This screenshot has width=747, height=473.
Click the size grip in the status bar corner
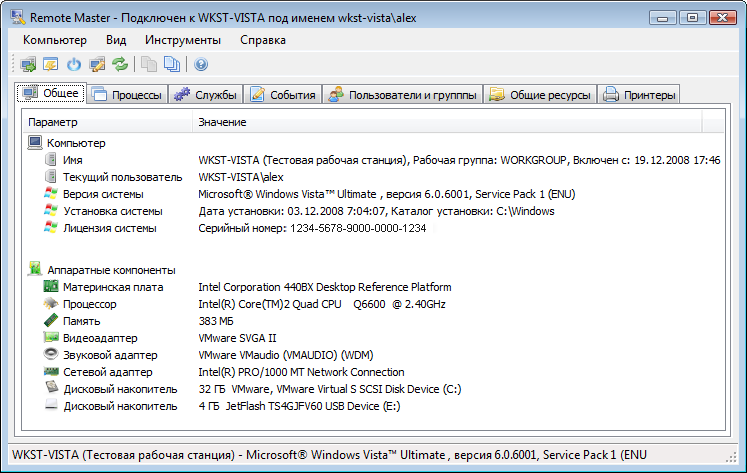tap(731, 458)
